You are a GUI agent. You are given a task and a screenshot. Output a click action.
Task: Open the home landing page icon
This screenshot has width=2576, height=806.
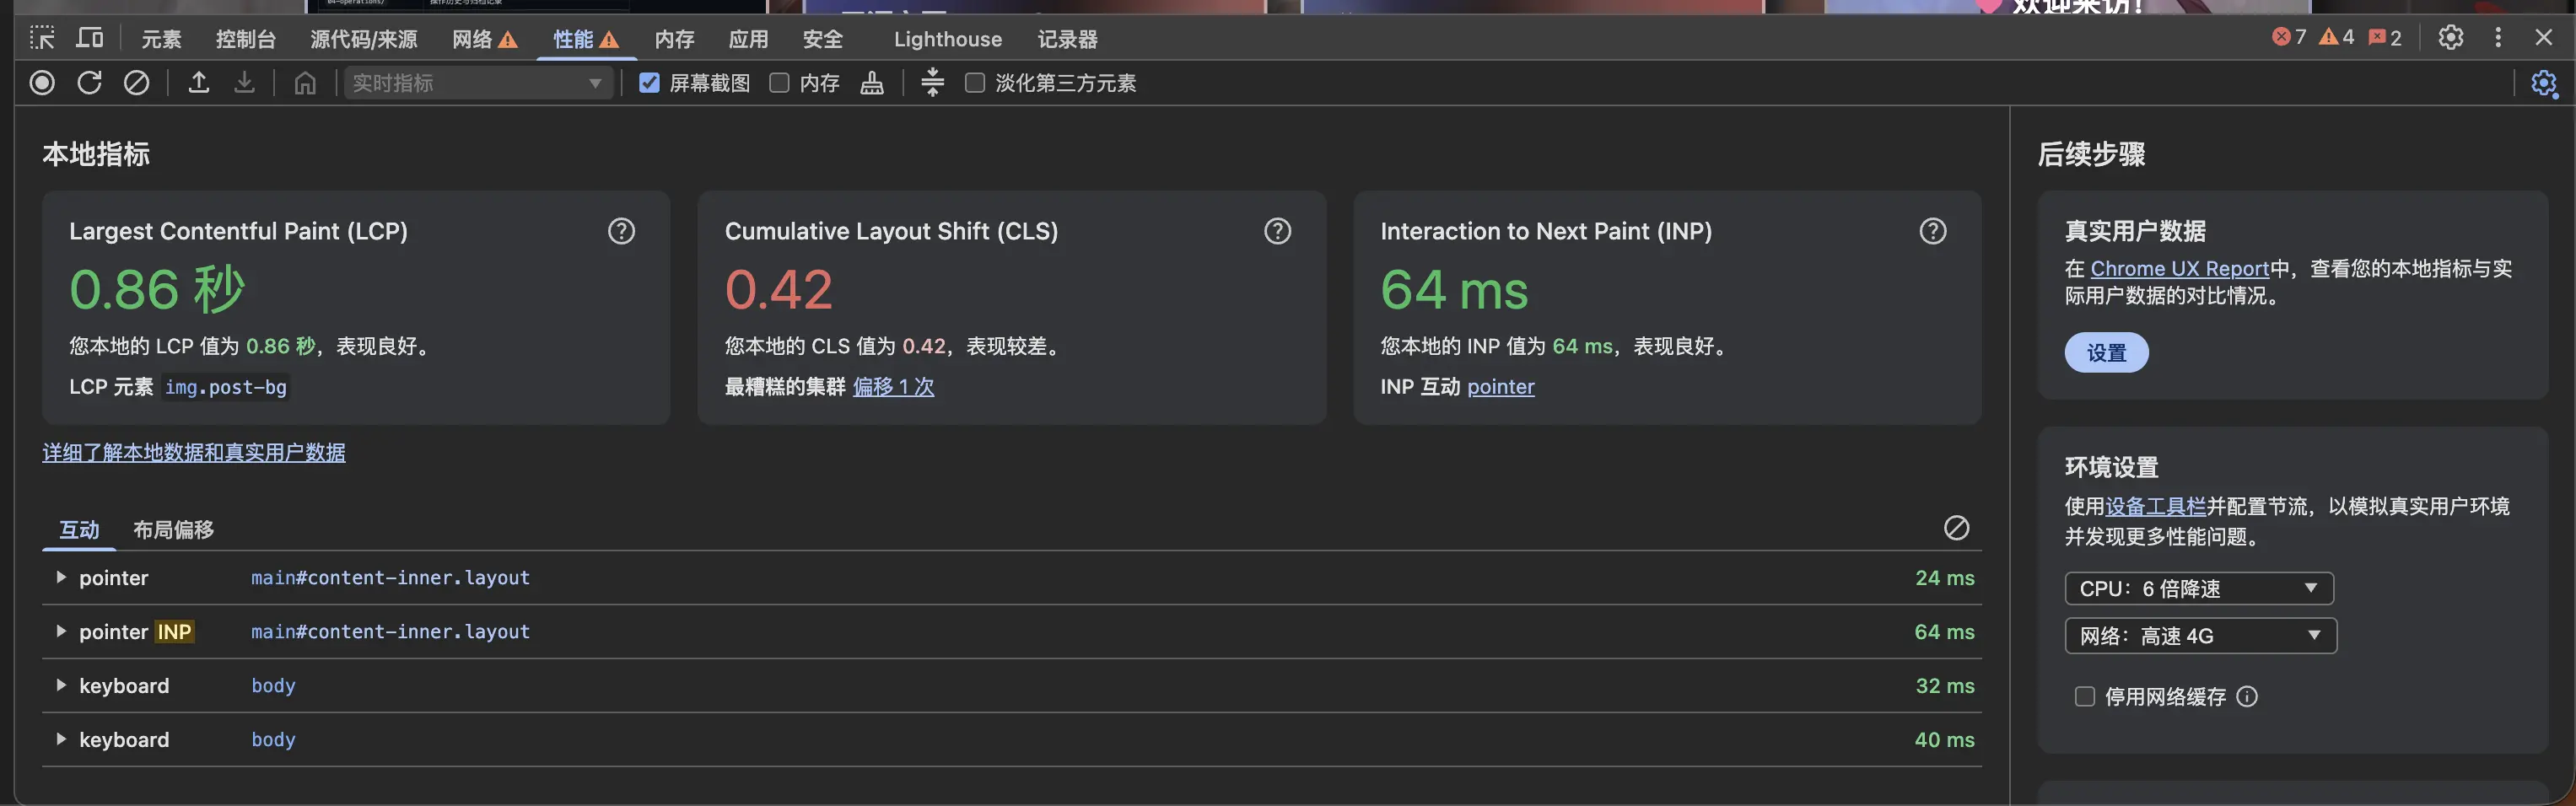tap(305, 83)
